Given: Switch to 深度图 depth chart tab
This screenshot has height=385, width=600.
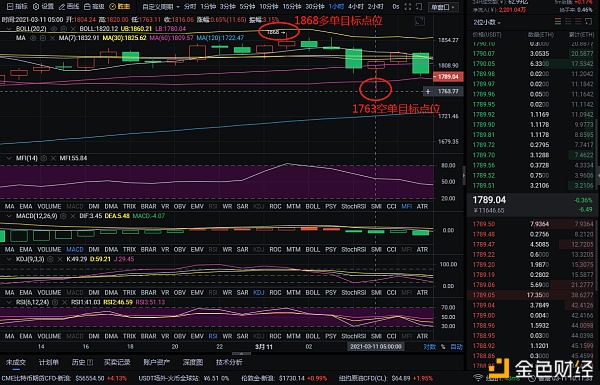Looking at the screenshot, I should tap(192, 362).
